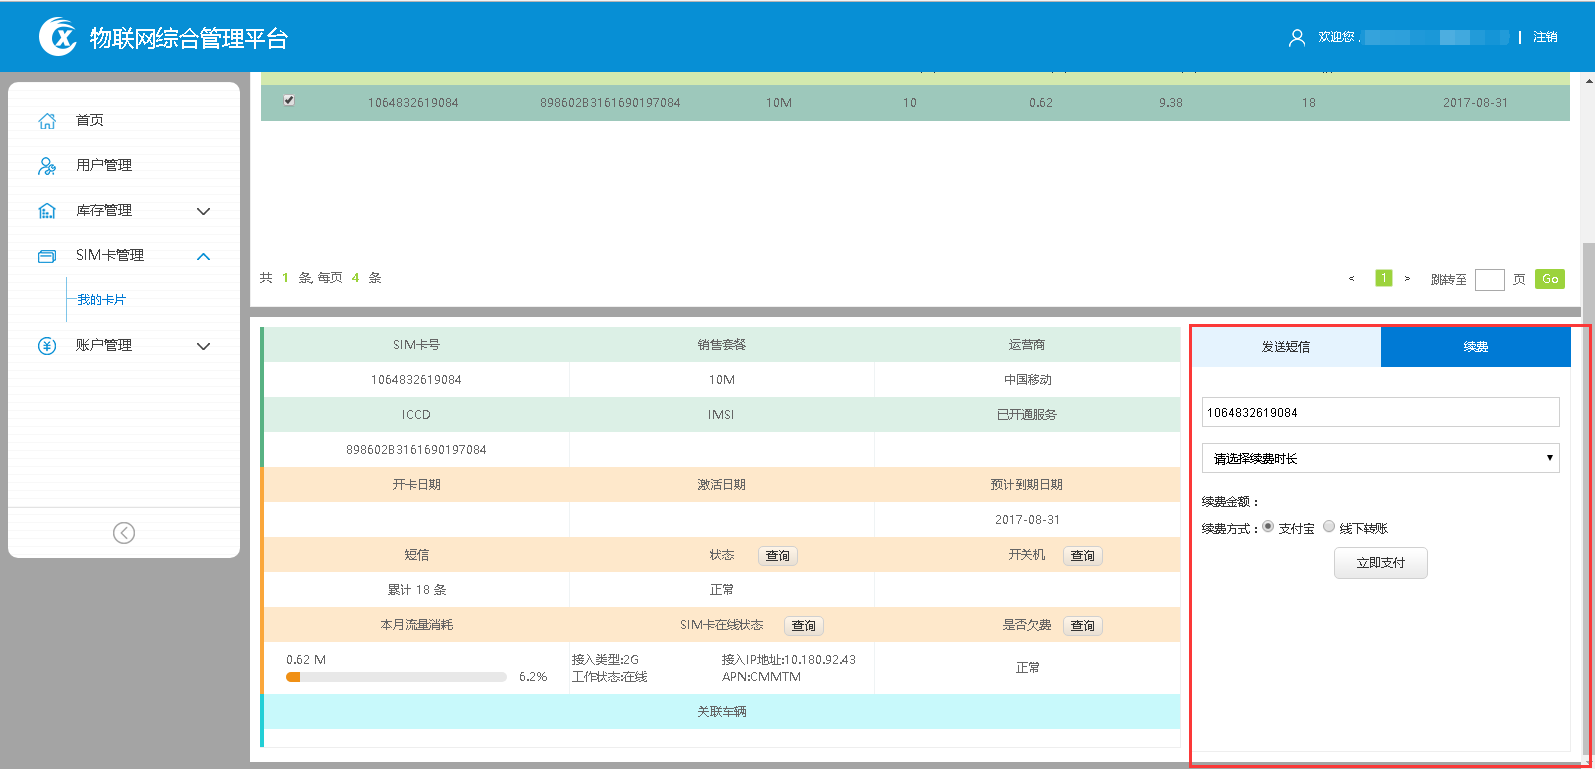
Task: Open 我的卡片 submenu item
Action: tap(102, 300)
